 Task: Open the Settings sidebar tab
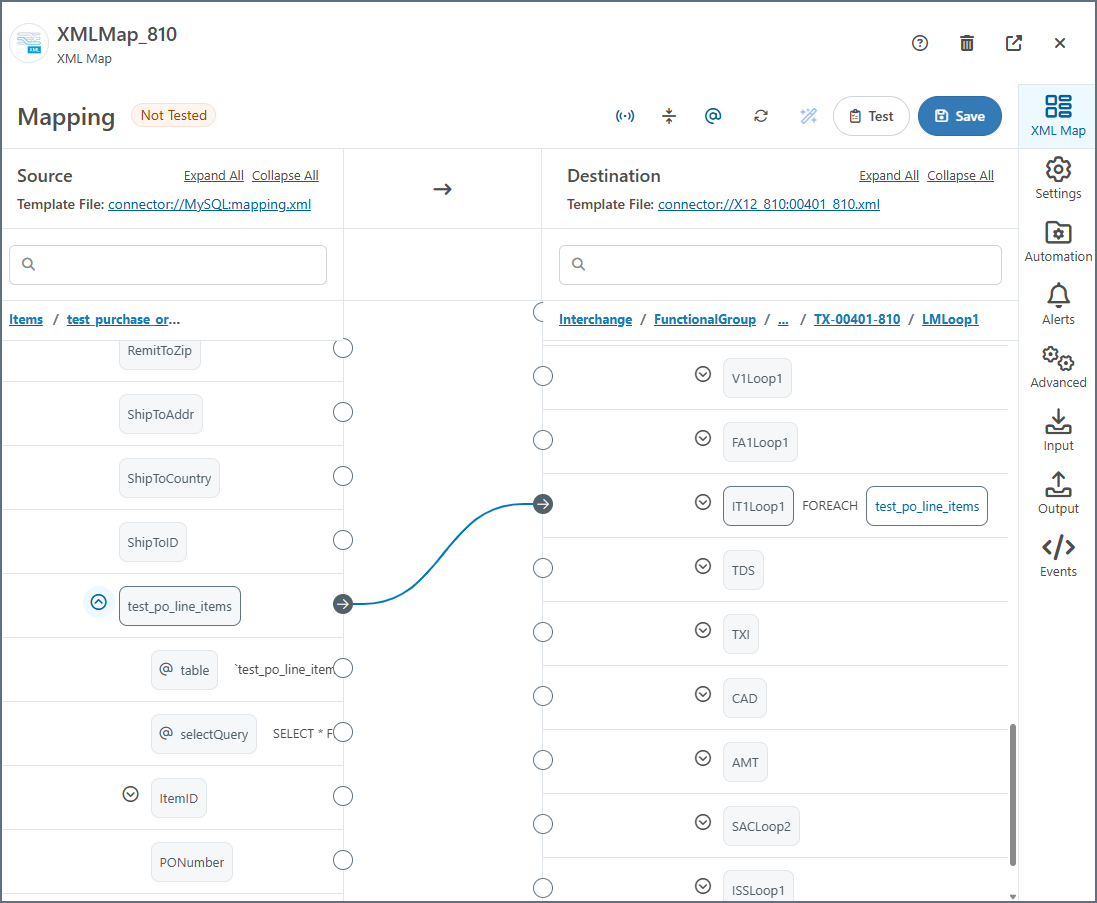1058,179
